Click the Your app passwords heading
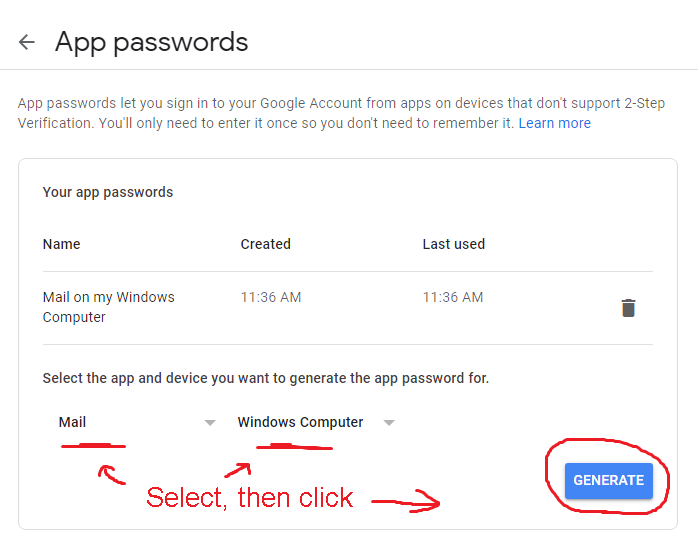 click(108, 192)
